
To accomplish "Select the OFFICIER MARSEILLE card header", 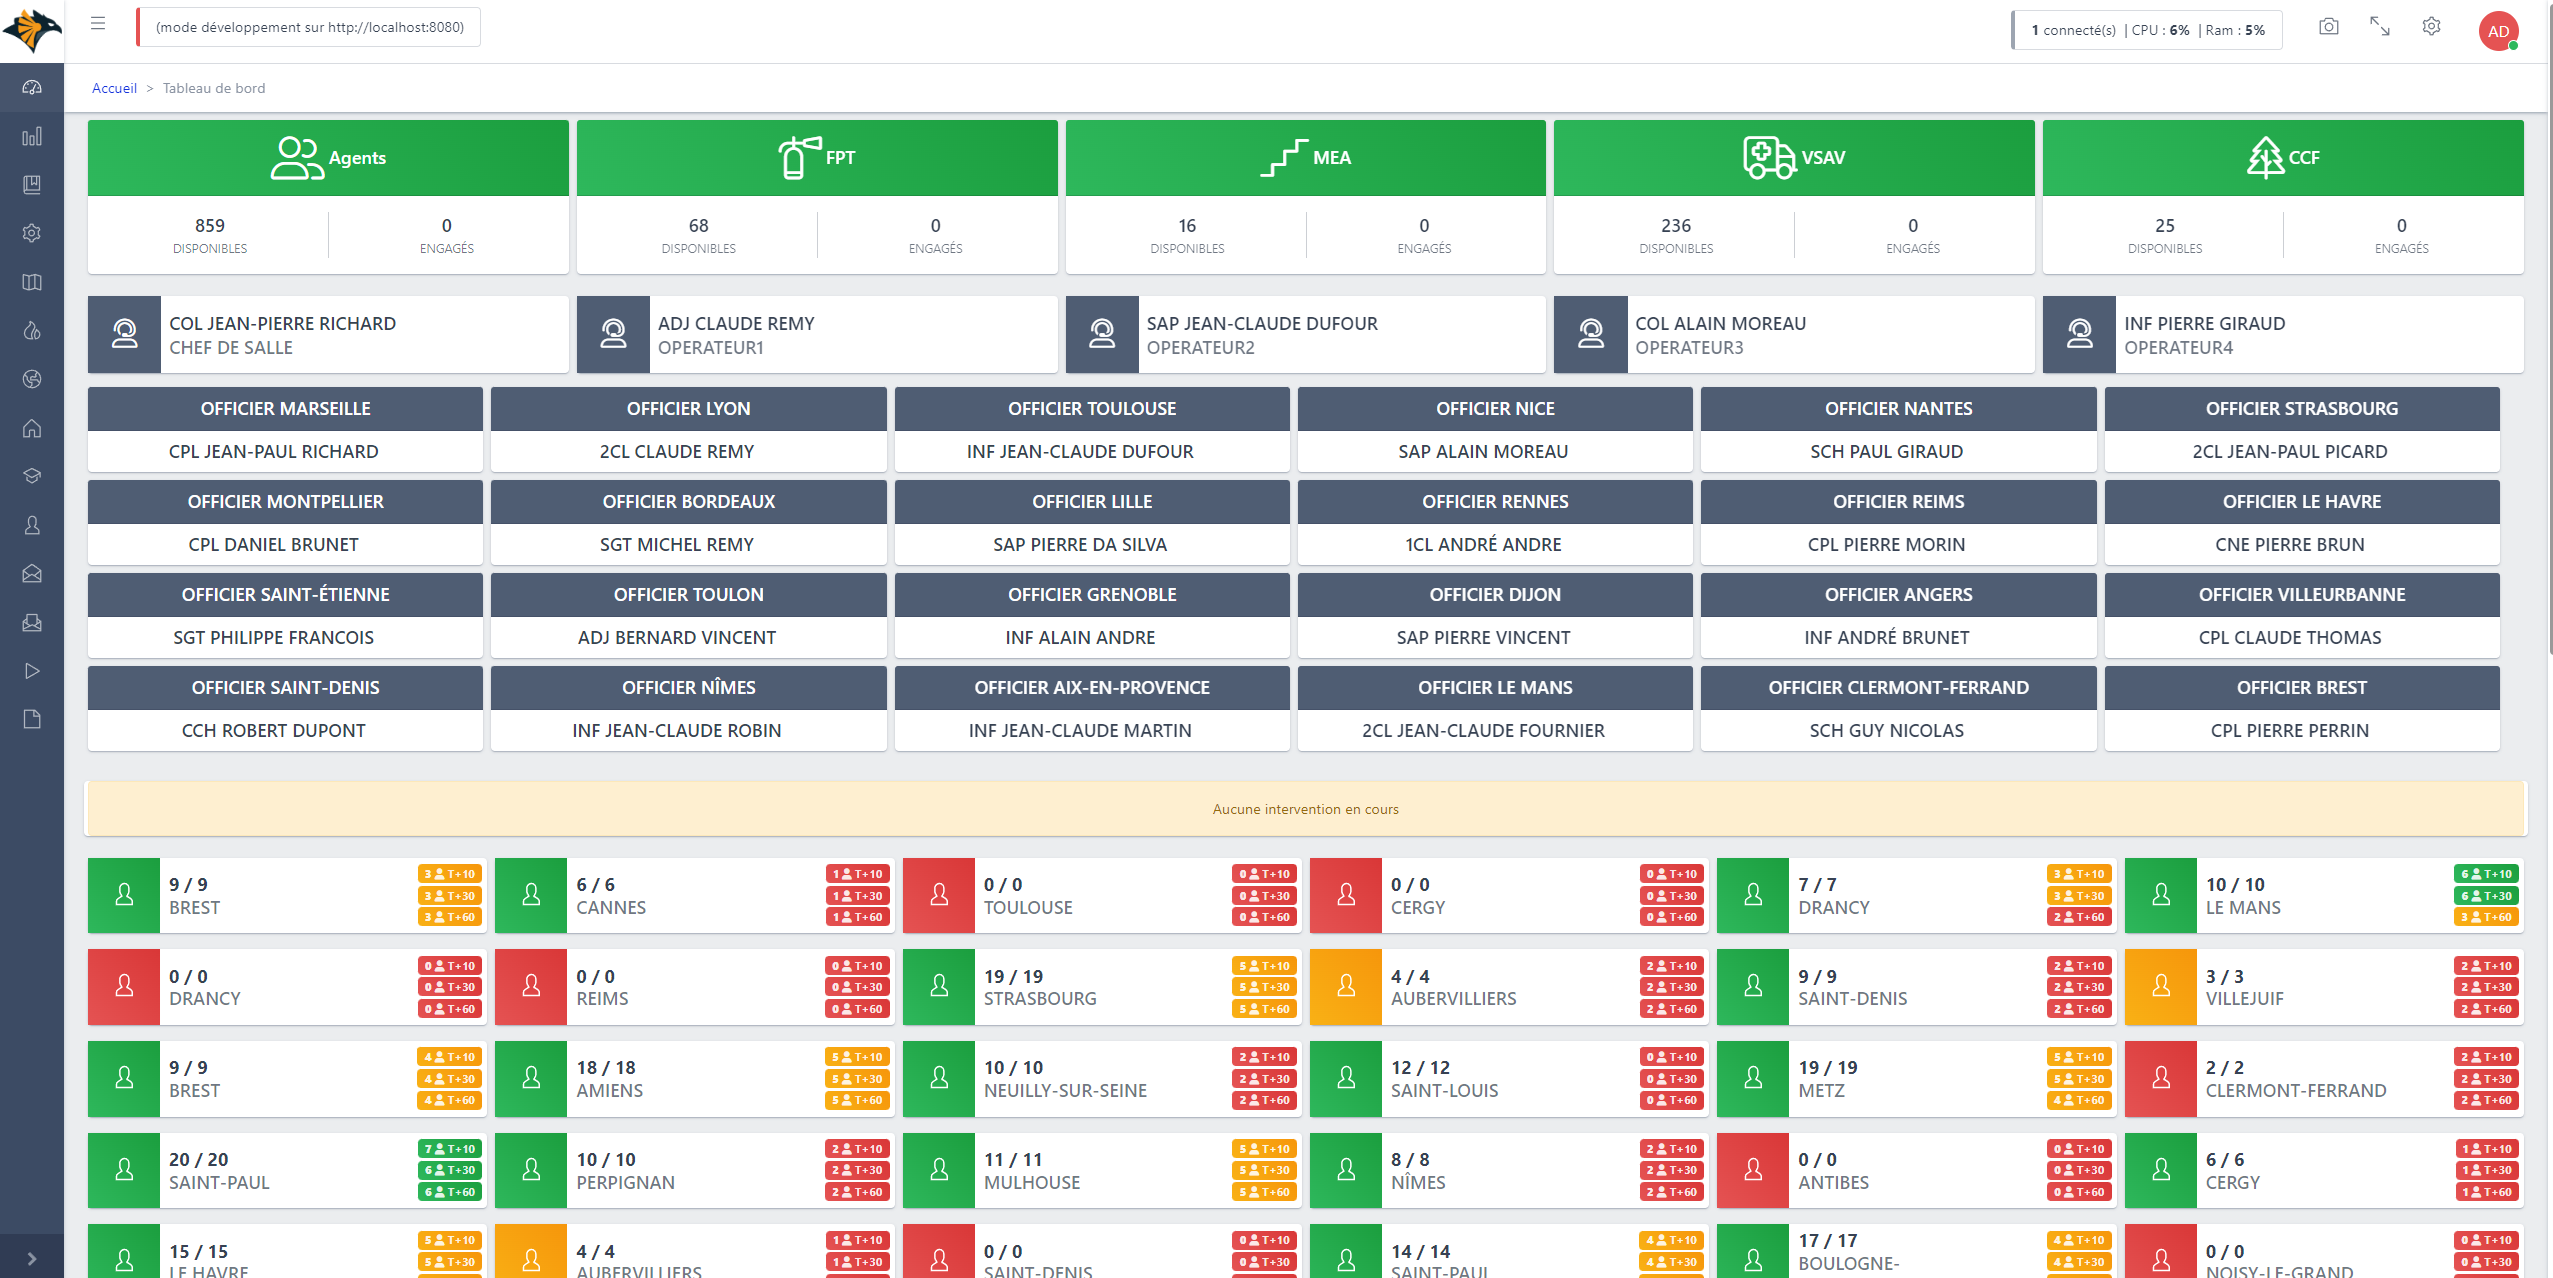I will (x=285, y=409).
